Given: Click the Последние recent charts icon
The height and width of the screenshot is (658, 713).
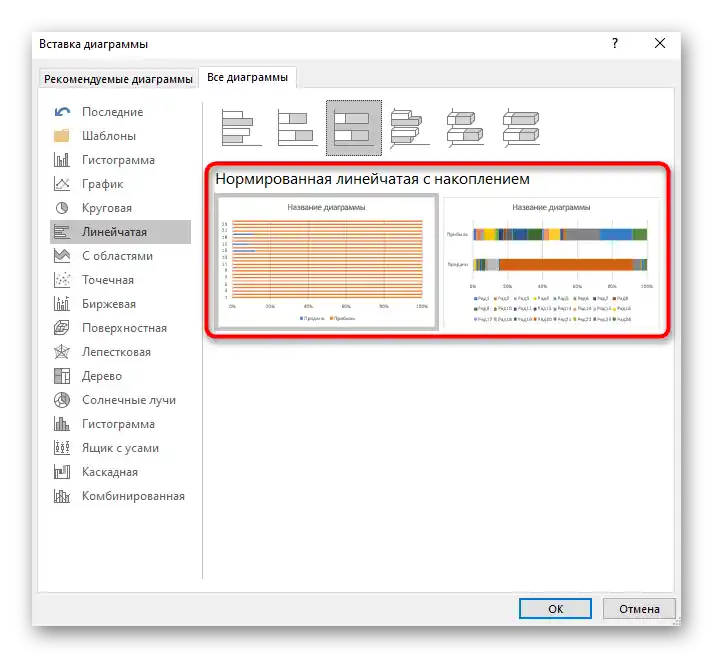Looking at the screenshot, I should coord(62,112).
